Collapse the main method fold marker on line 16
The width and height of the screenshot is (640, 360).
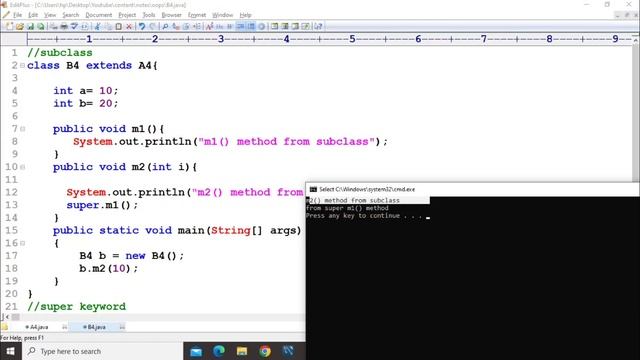[22, 243]
